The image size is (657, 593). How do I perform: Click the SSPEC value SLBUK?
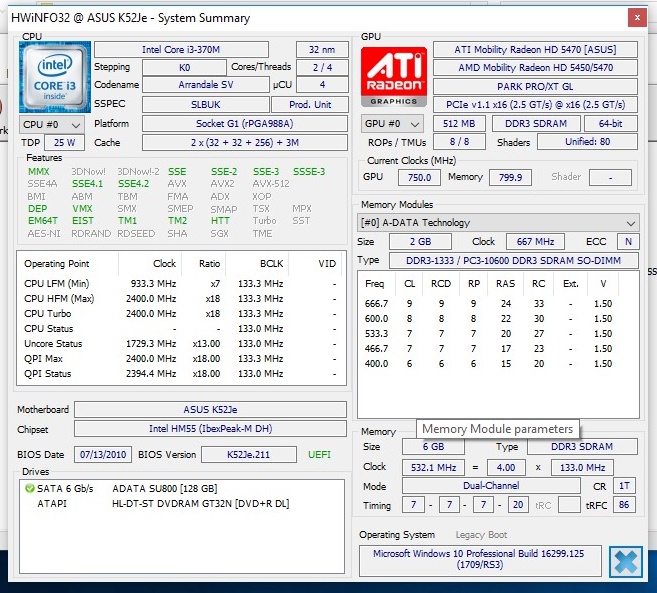click(205, 104)
